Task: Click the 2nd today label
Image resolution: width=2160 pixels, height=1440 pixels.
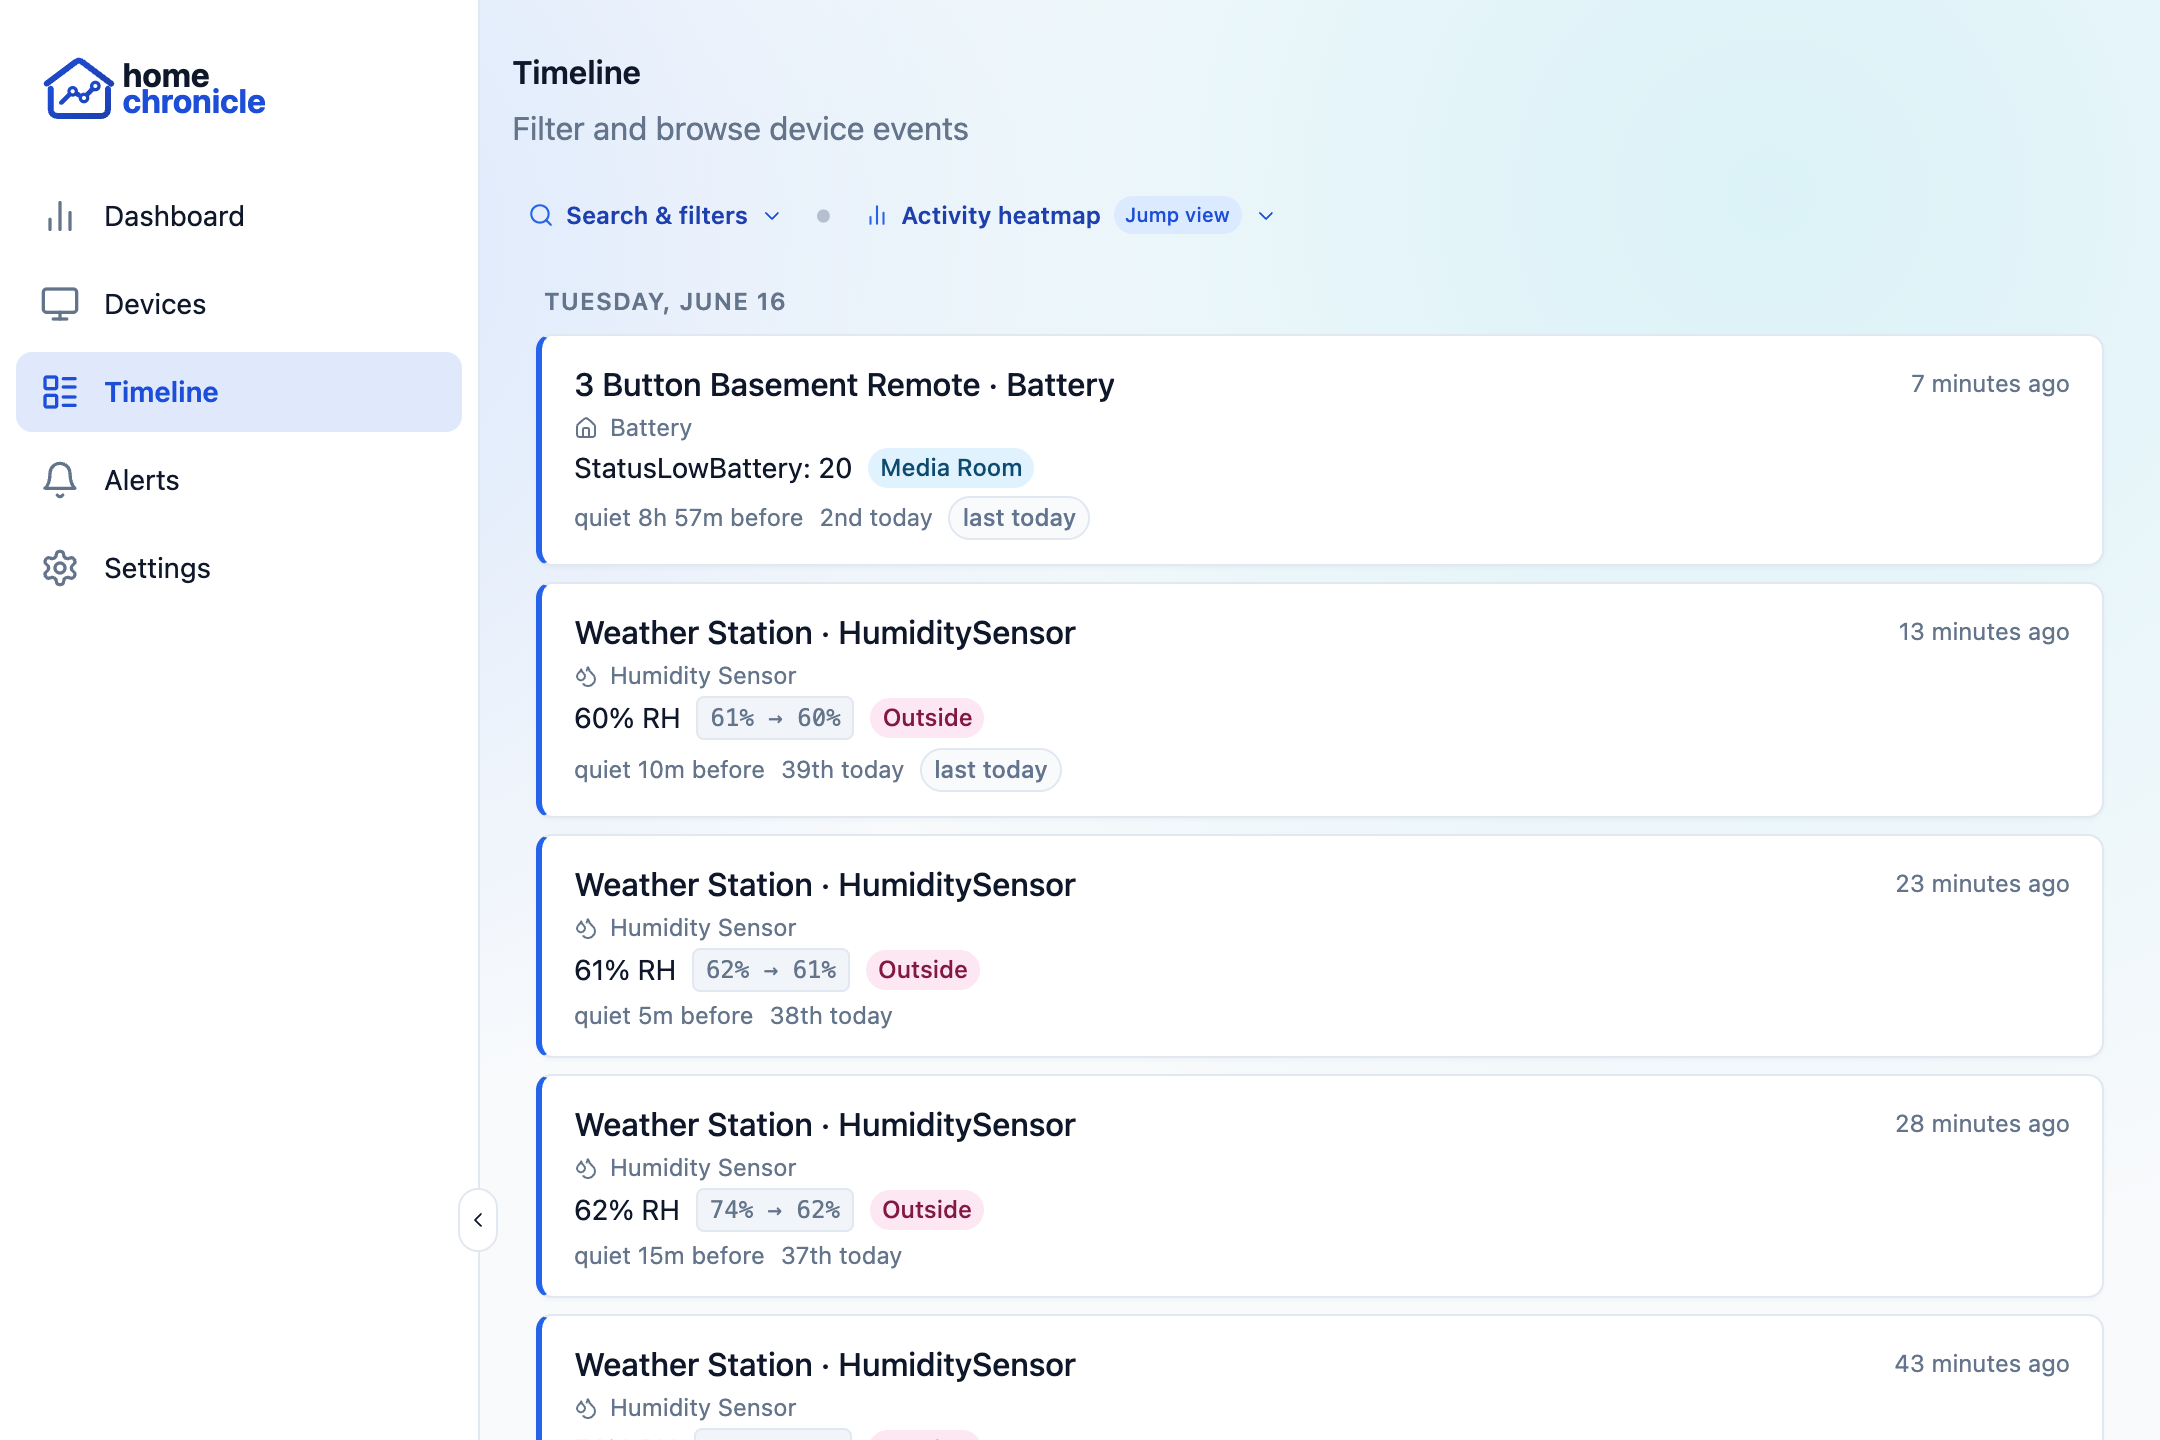Action: pos(876,518)
